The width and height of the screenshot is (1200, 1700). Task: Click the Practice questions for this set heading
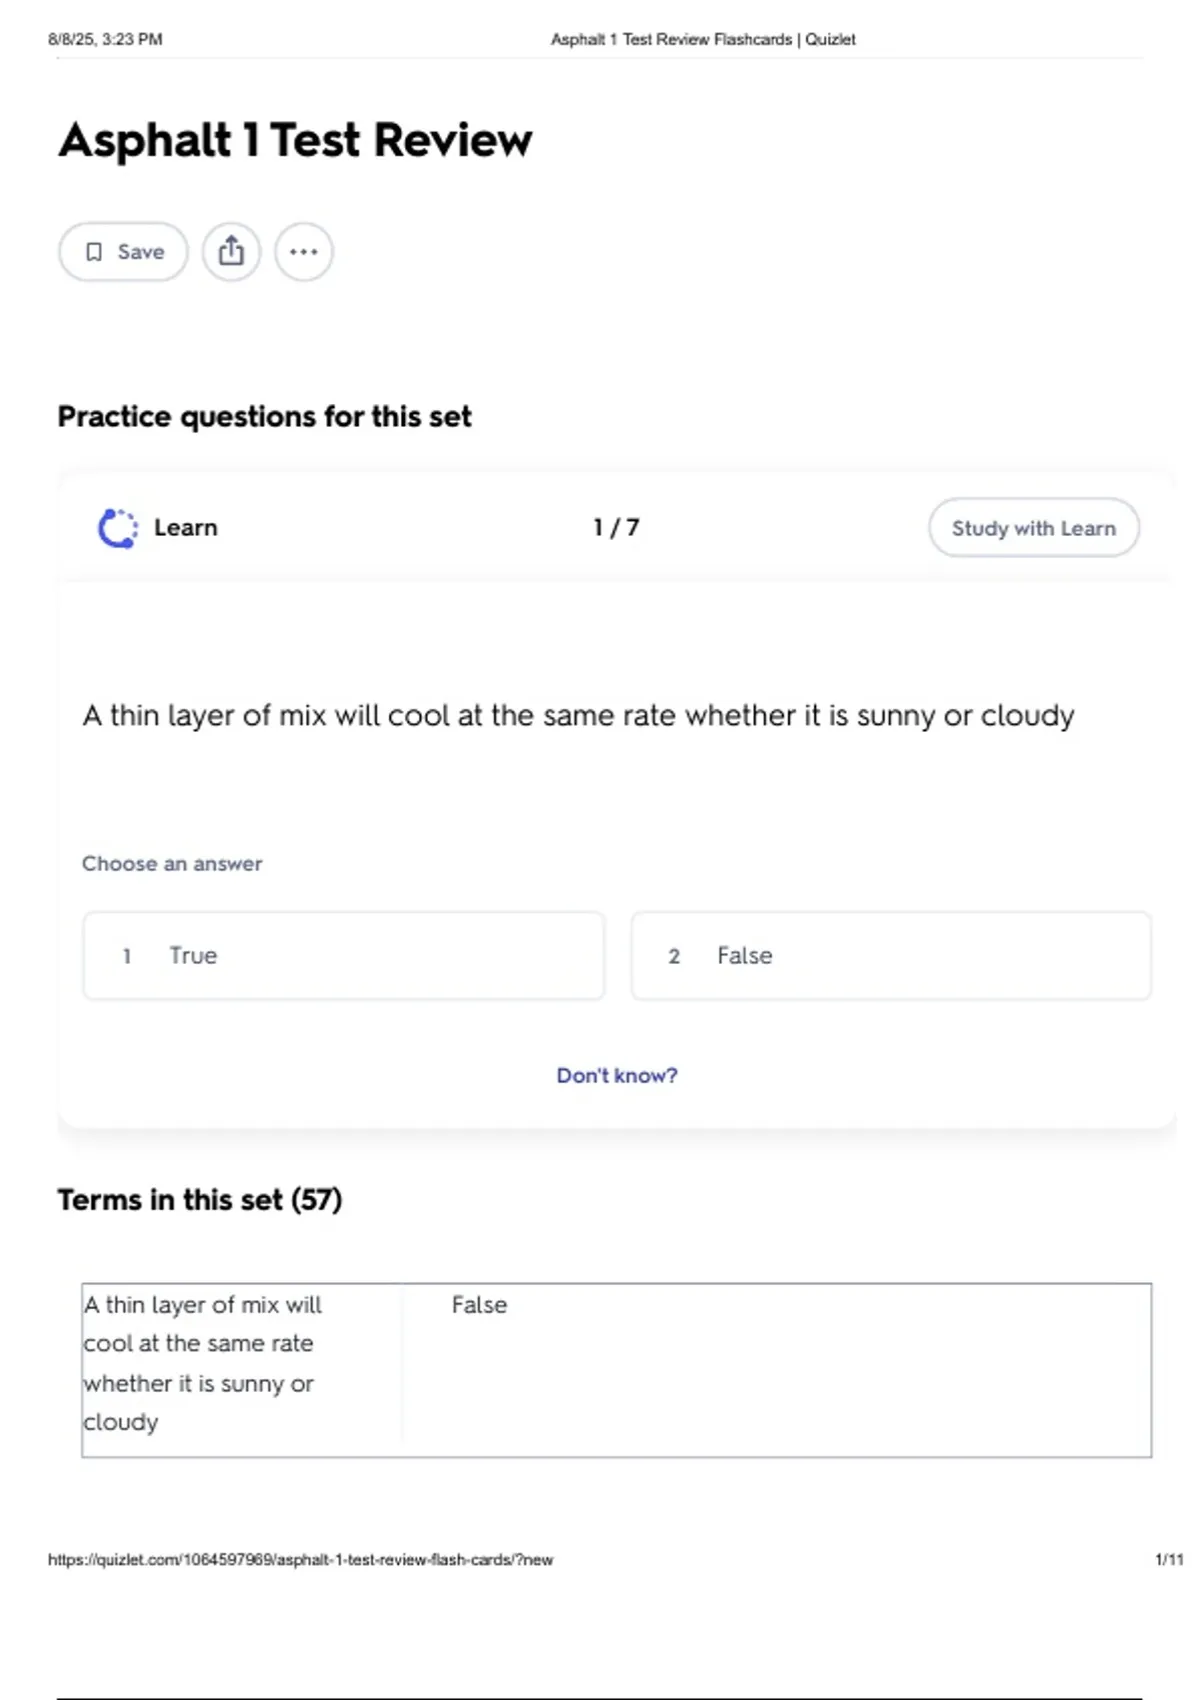[264, 417]
